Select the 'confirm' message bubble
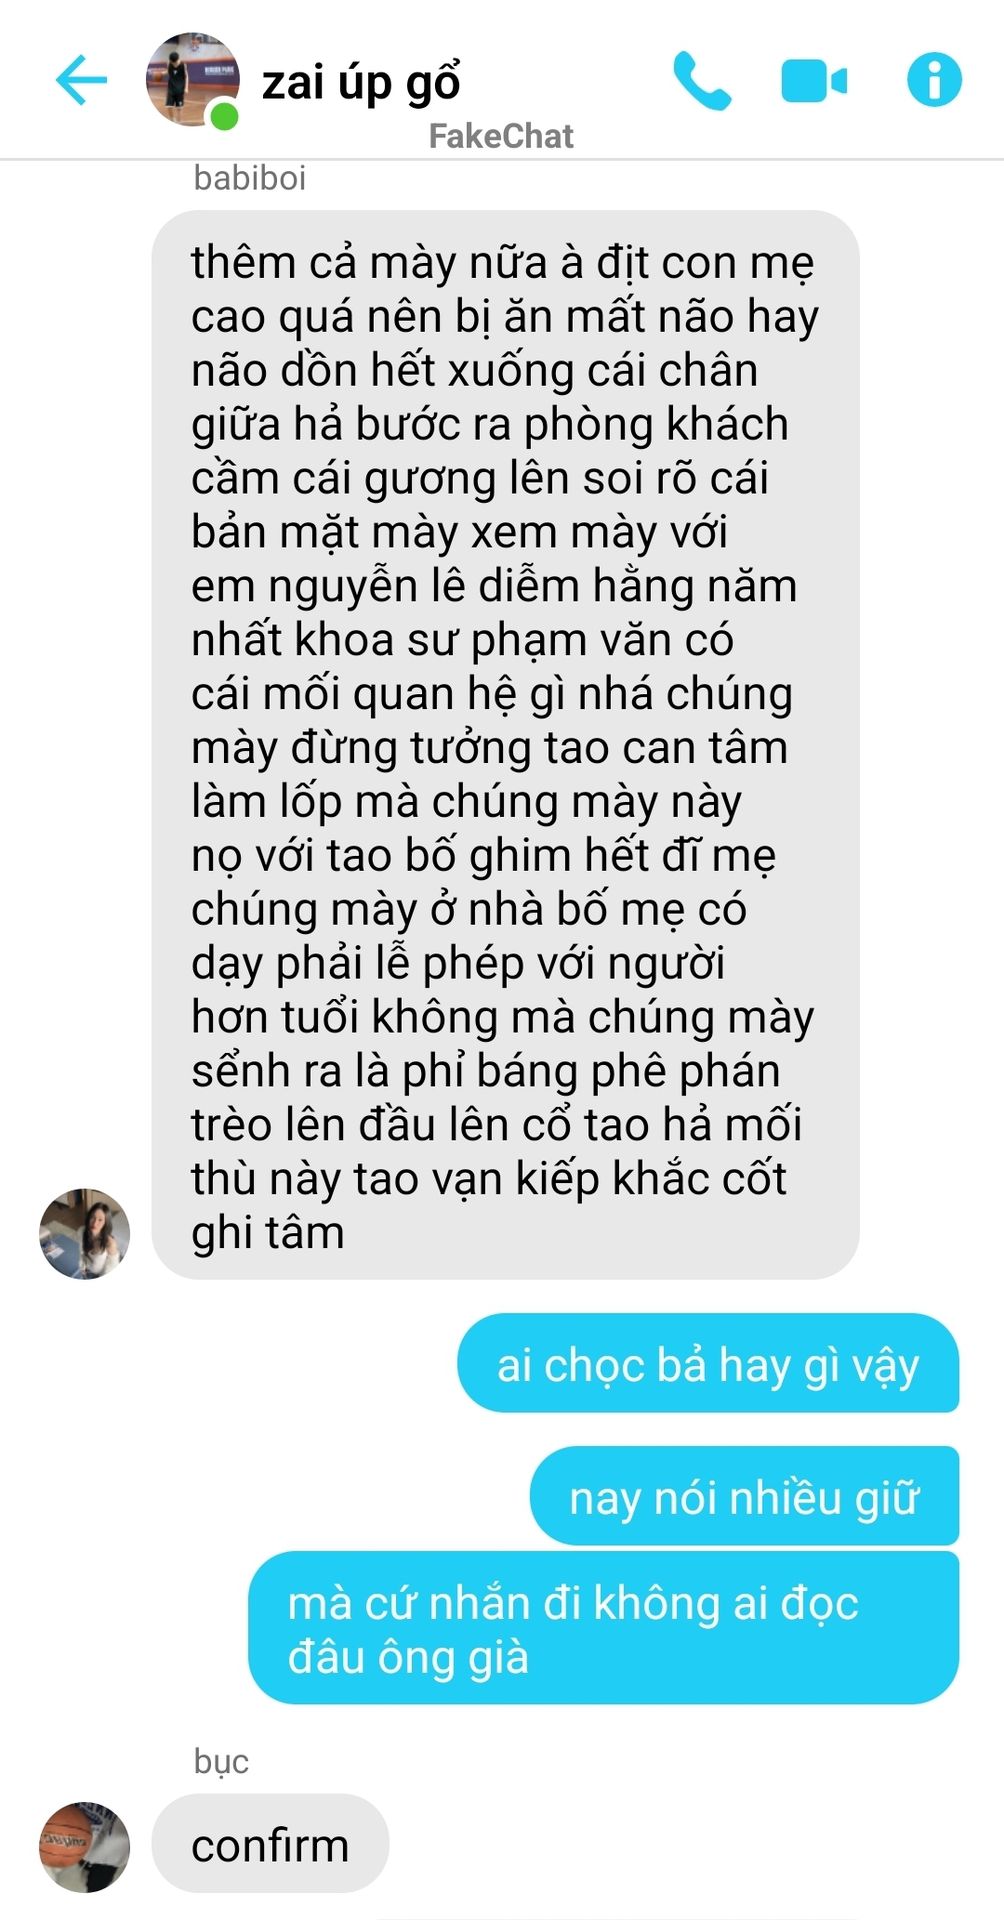 (270, 1844)
